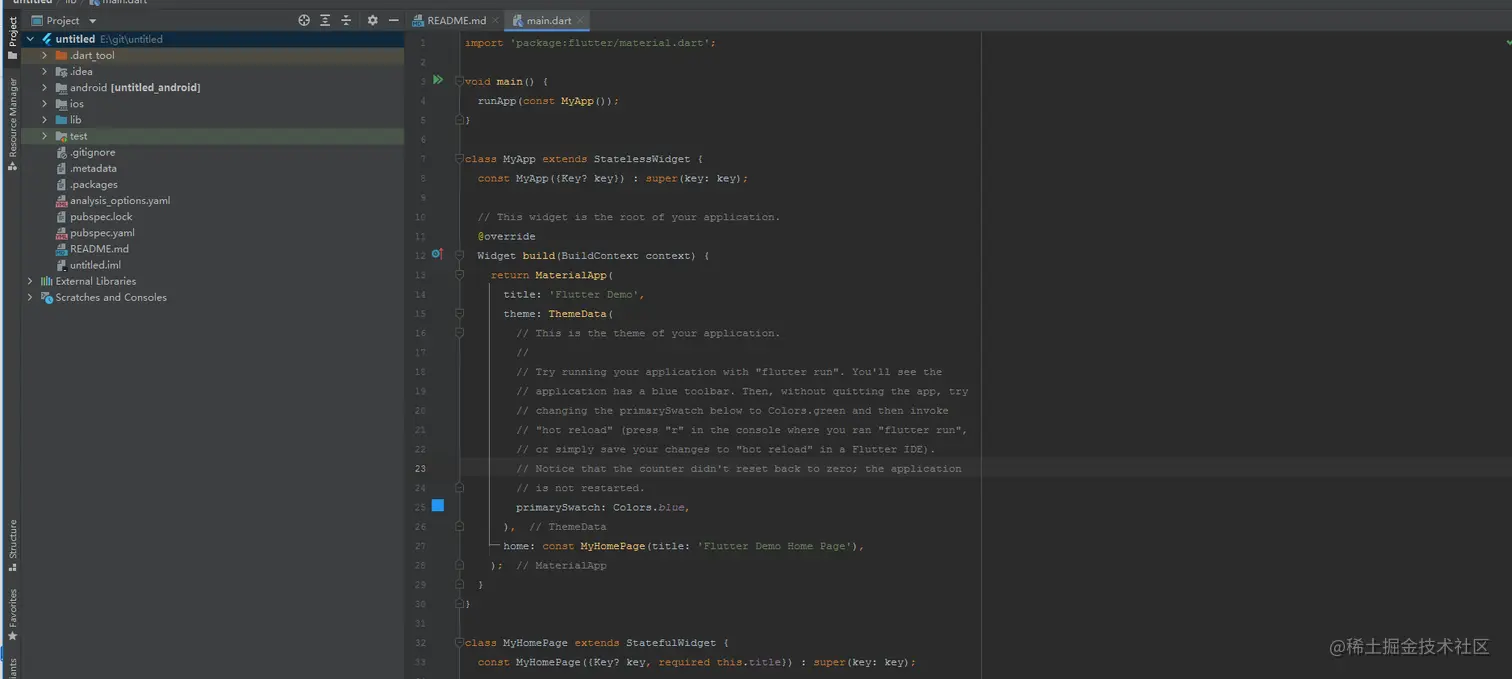Expand the lib folder
1512x679 pixels.
45,120
